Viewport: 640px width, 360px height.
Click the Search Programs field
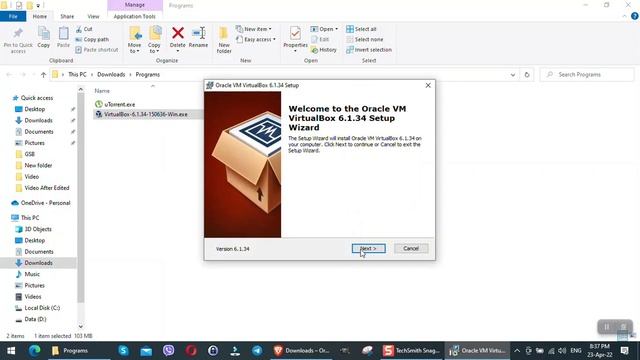(587, 75)
